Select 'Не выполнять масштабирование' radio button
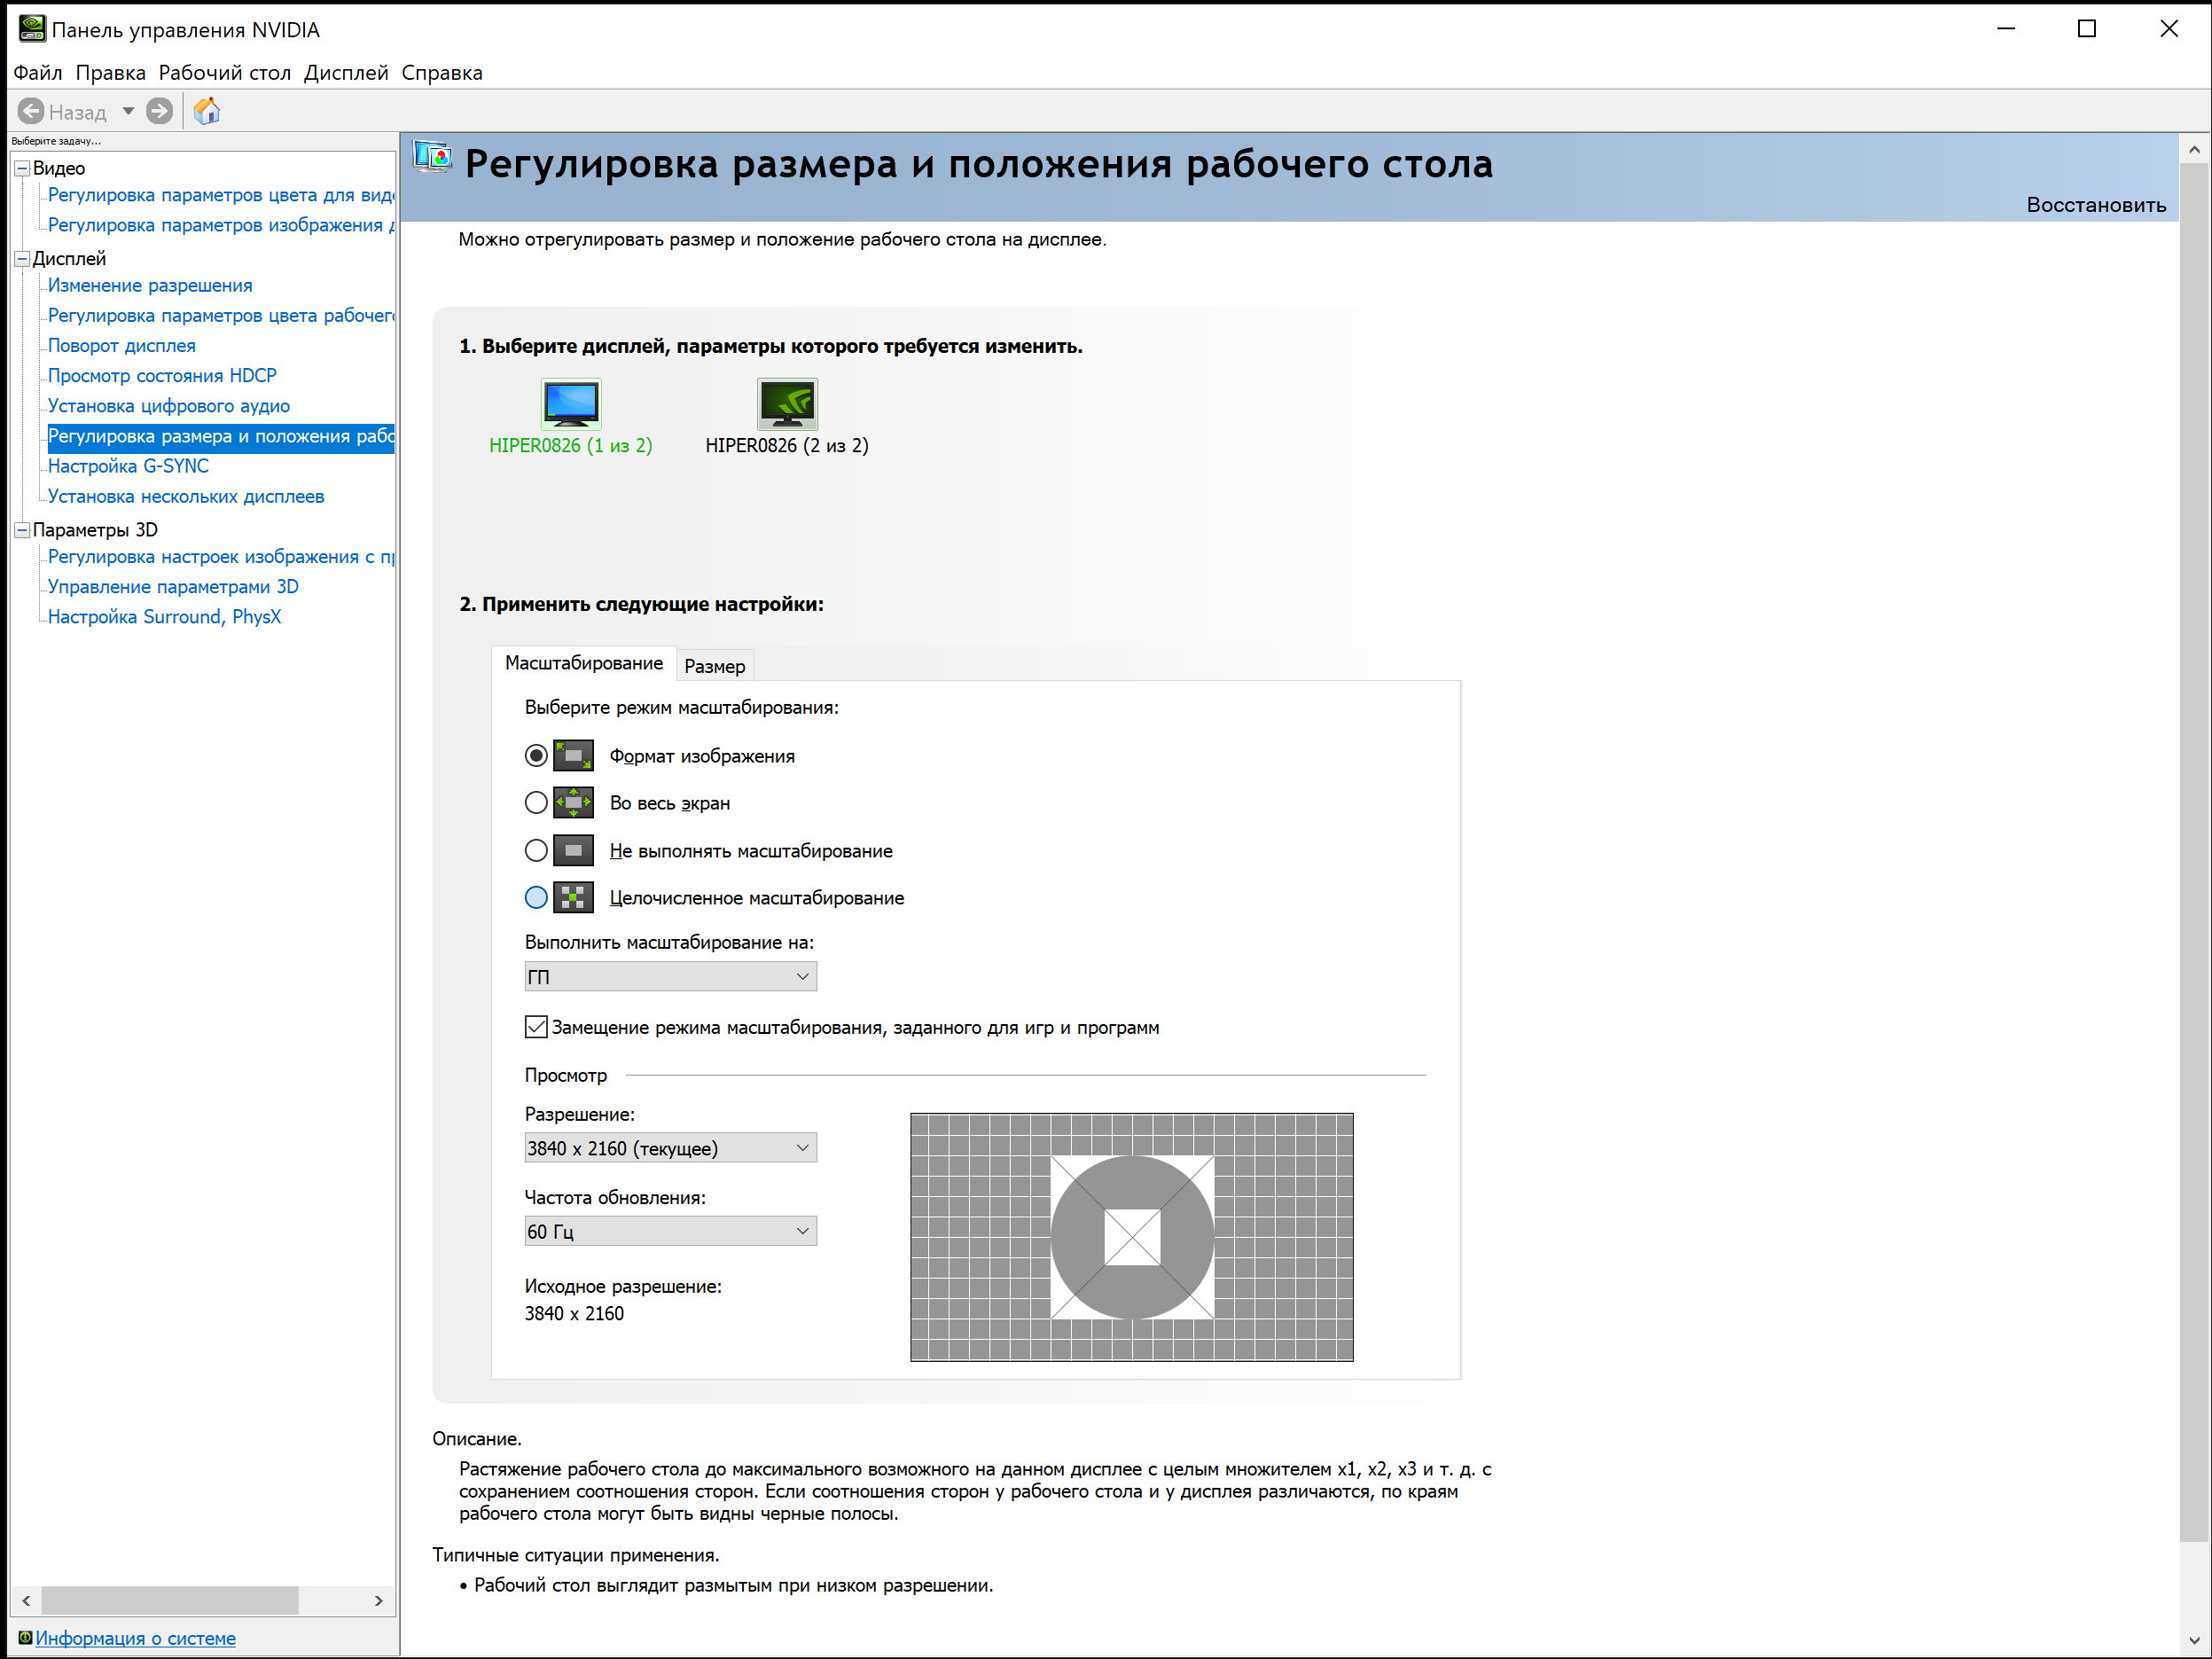Viewport: 2212px width, 1659px height. point(536,851)
